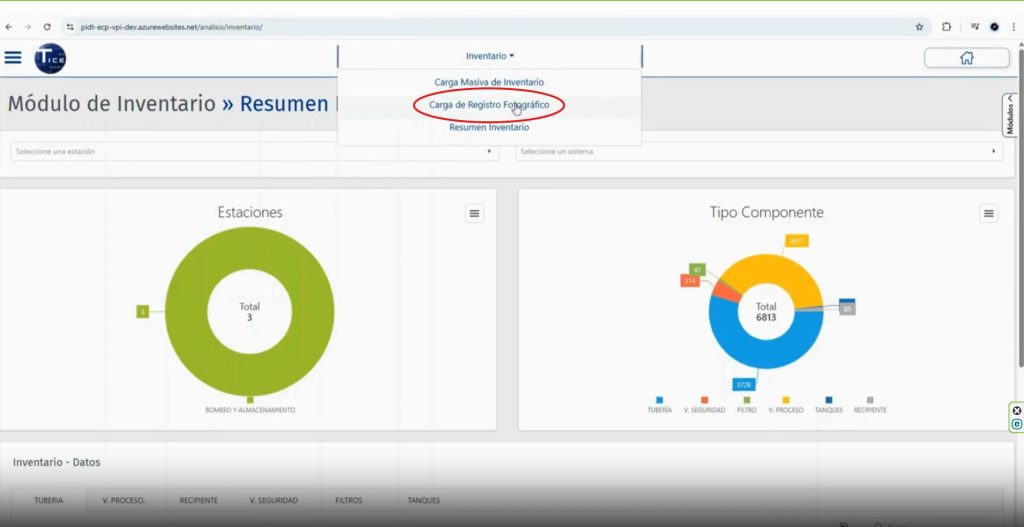Expand the 'Seleccione una estación' dropdown
The image size is (1024, 527).
(255, 151)
